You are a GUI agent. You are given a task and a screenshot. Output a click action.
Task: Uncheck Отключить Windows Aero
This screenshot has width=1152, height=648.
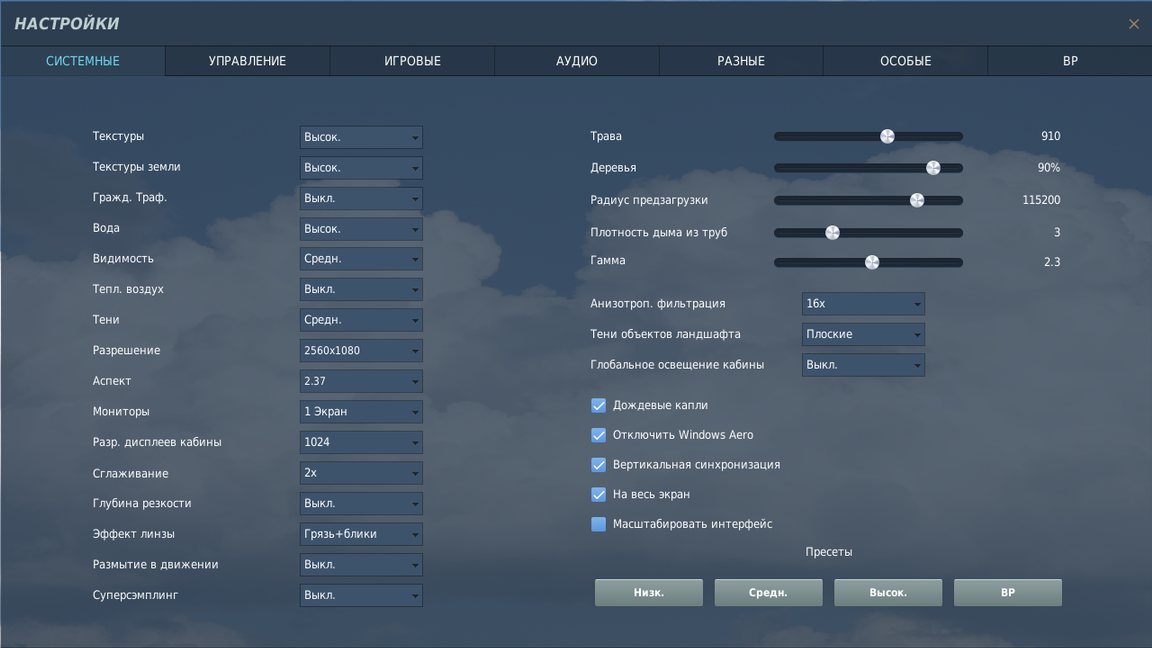pyautogui.click(x=599, y=435)
